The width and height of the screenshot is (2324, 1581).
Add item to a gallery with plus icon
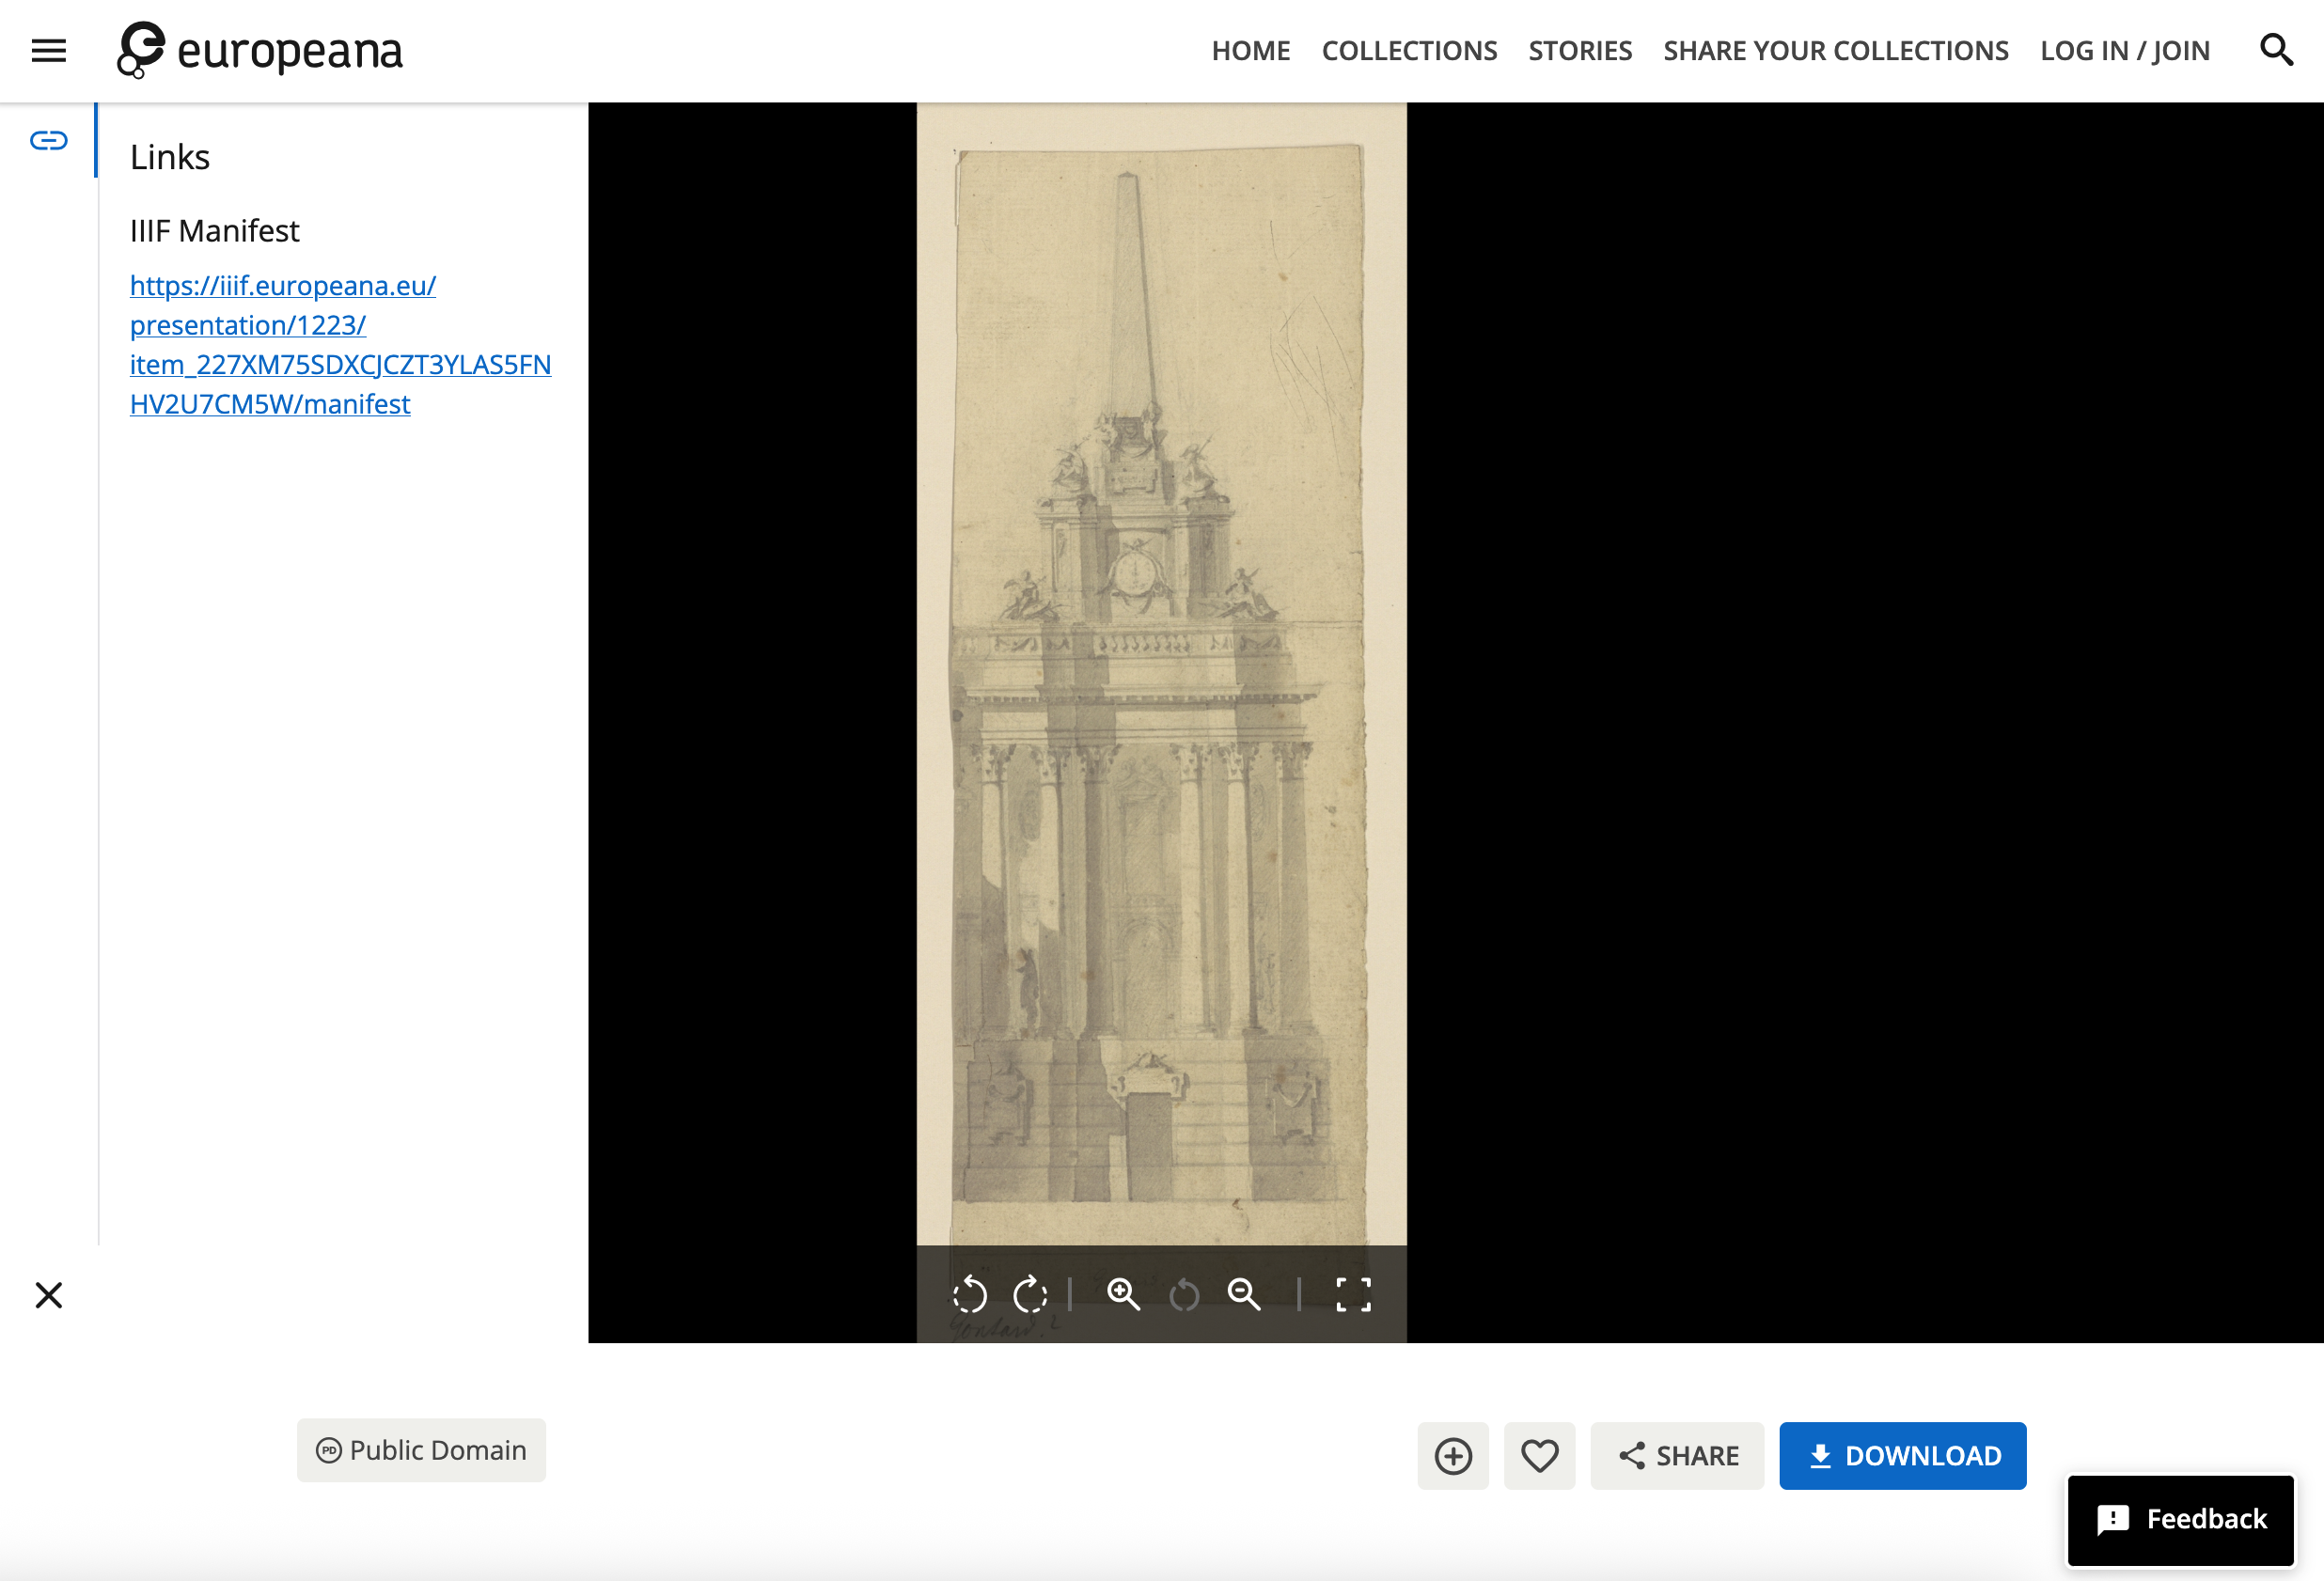pyautogui.click(x=1453, y=1456)
